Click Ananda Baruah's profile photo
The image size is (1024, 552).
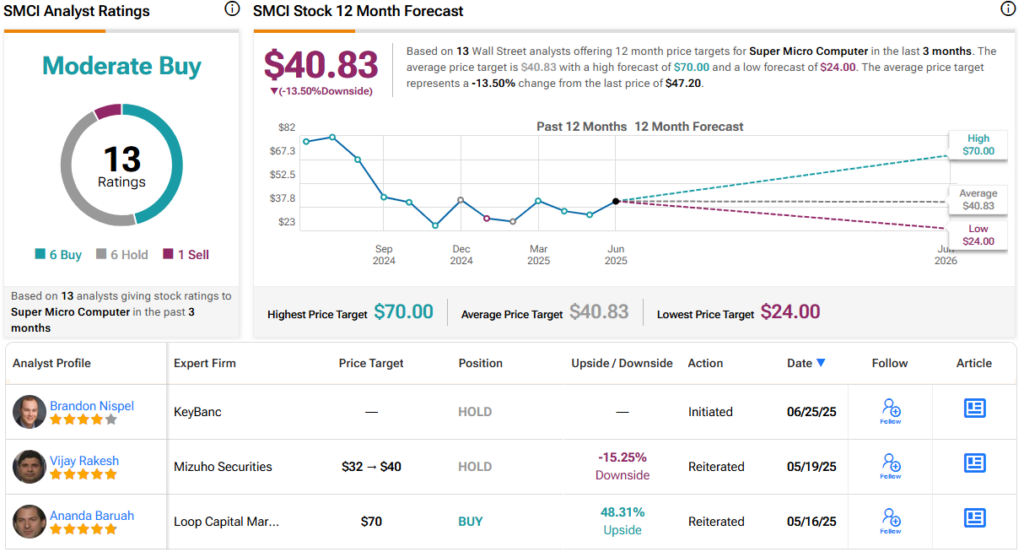[x=29, y=521]
